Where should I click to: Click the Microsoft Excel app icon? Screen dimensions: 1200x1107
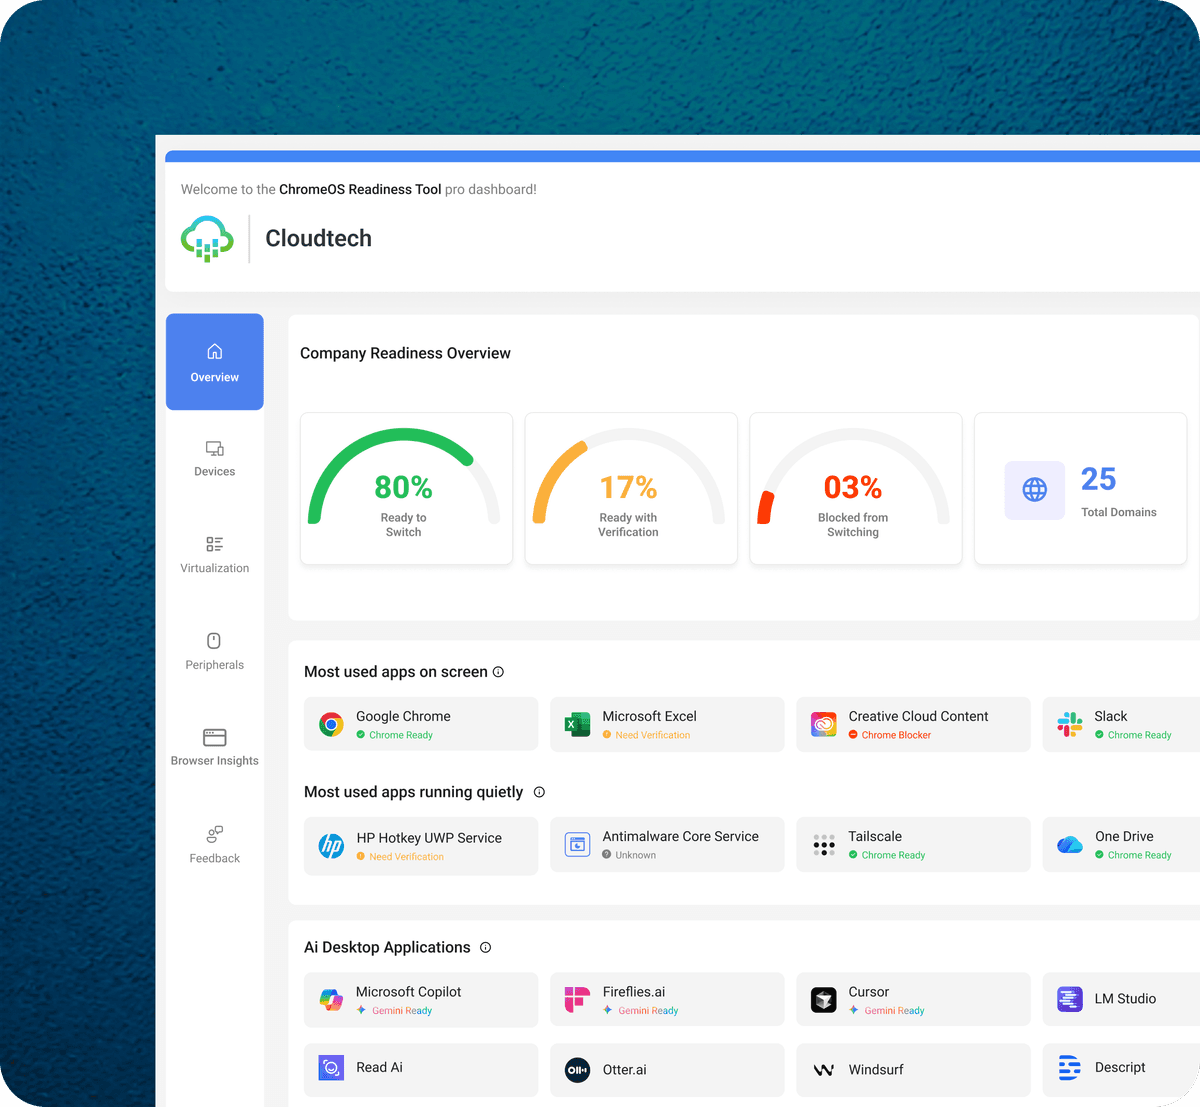point(577,725)
